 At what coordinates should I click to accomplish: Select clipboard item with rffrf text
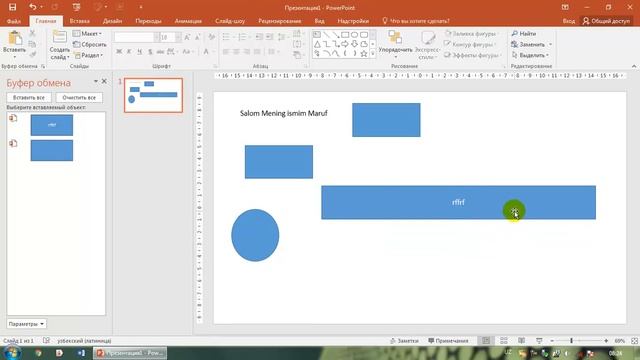52,125
